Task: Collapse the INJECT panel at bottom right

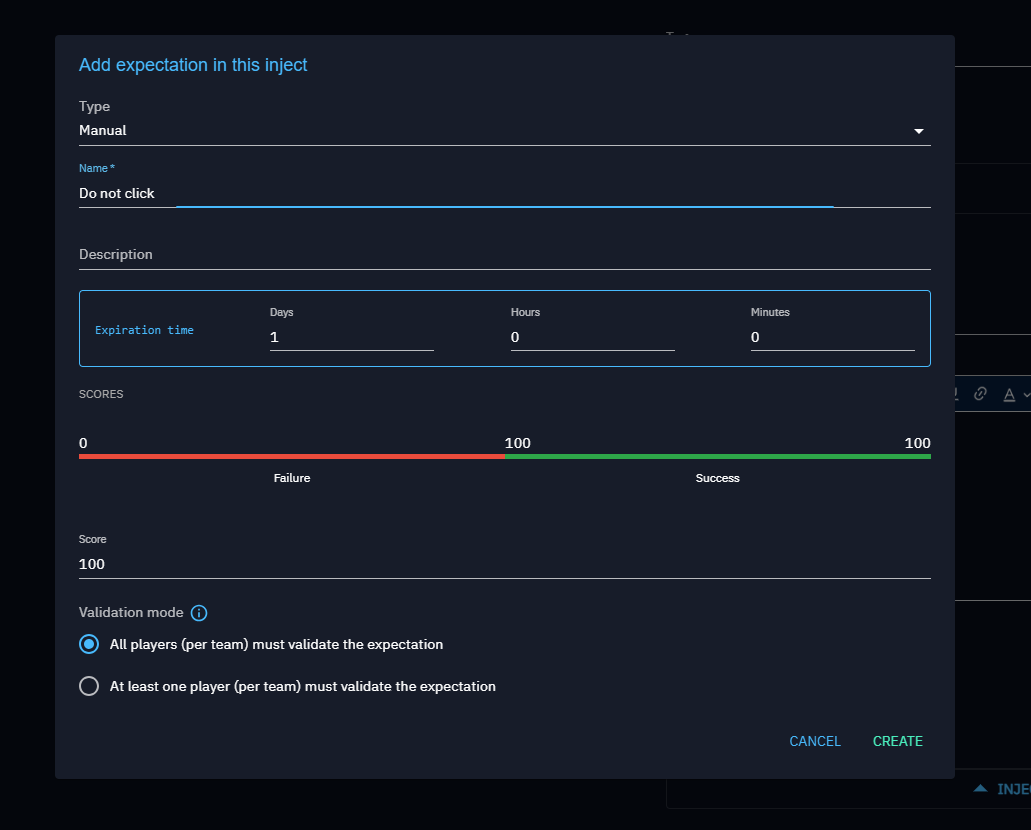Action: pos(981,788)
